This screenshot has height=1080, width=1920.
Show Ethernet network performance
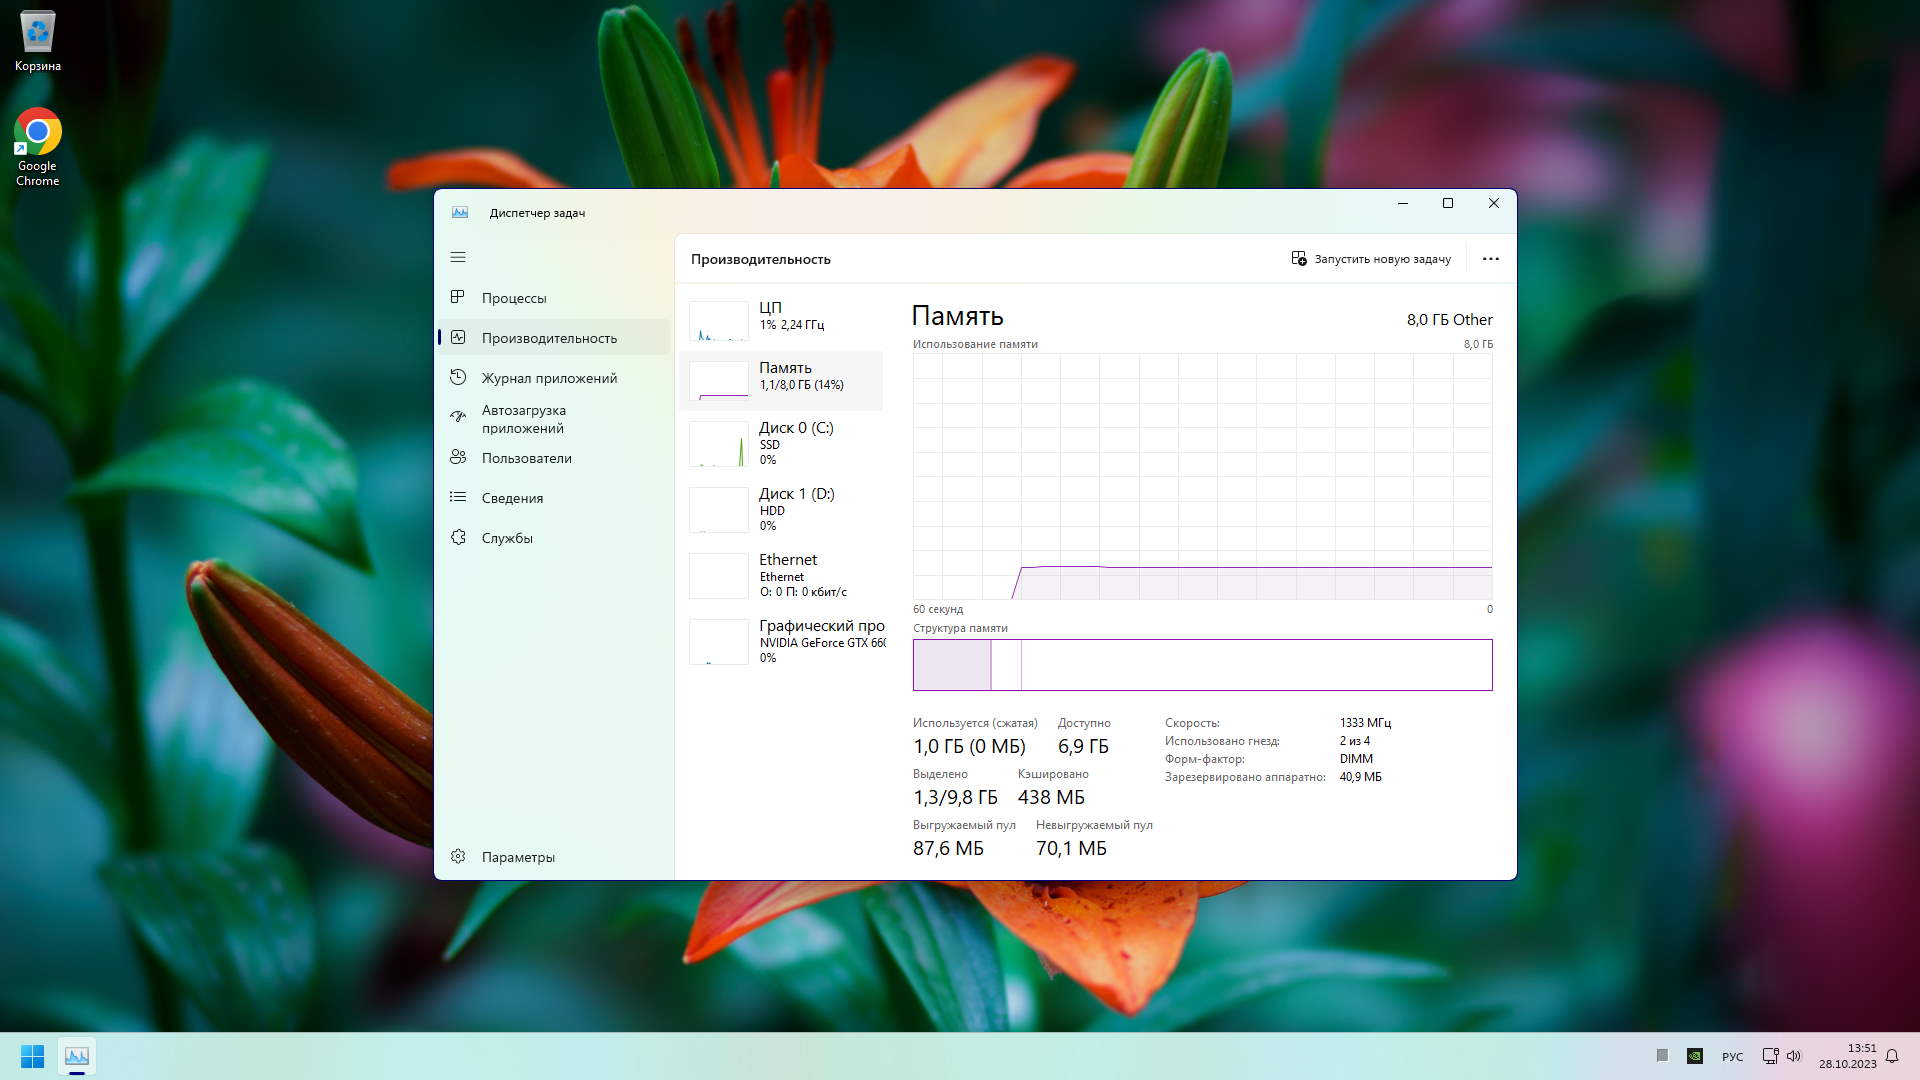(x=785, y=575)
